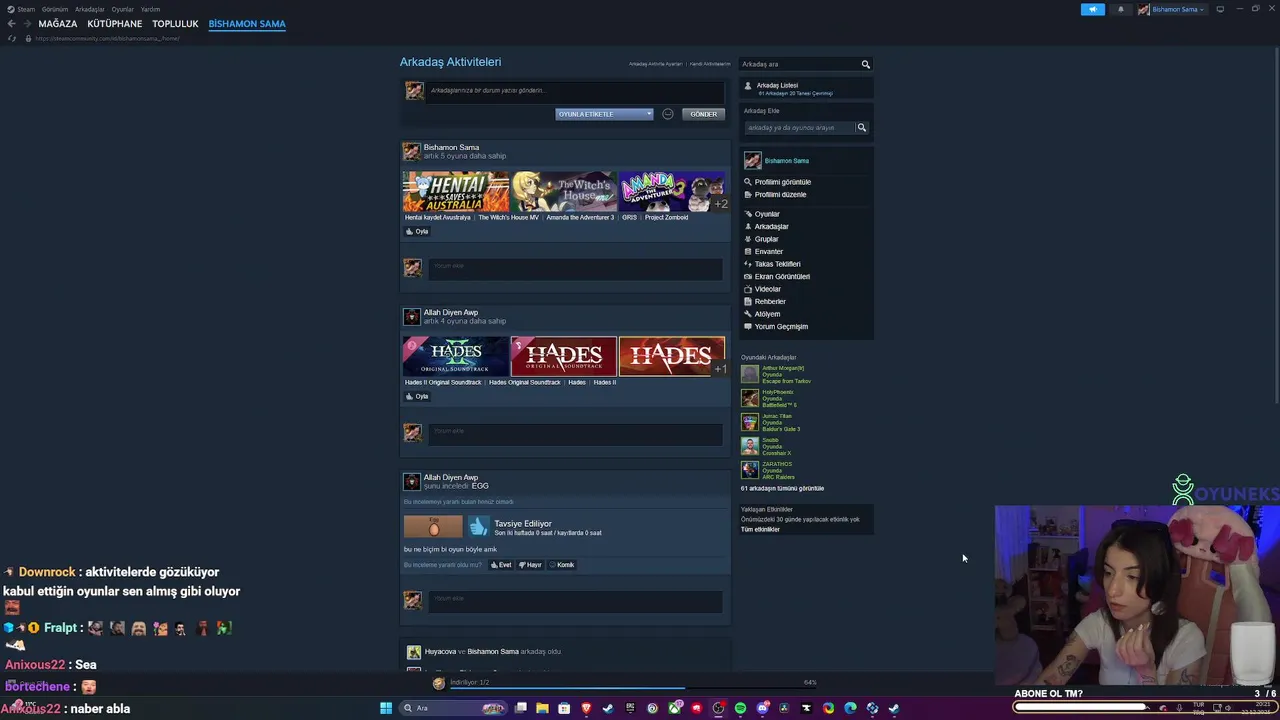
Task: Open the Arkadaş Listesi panel
Action: pyautogui.click(x=806, y=89)
